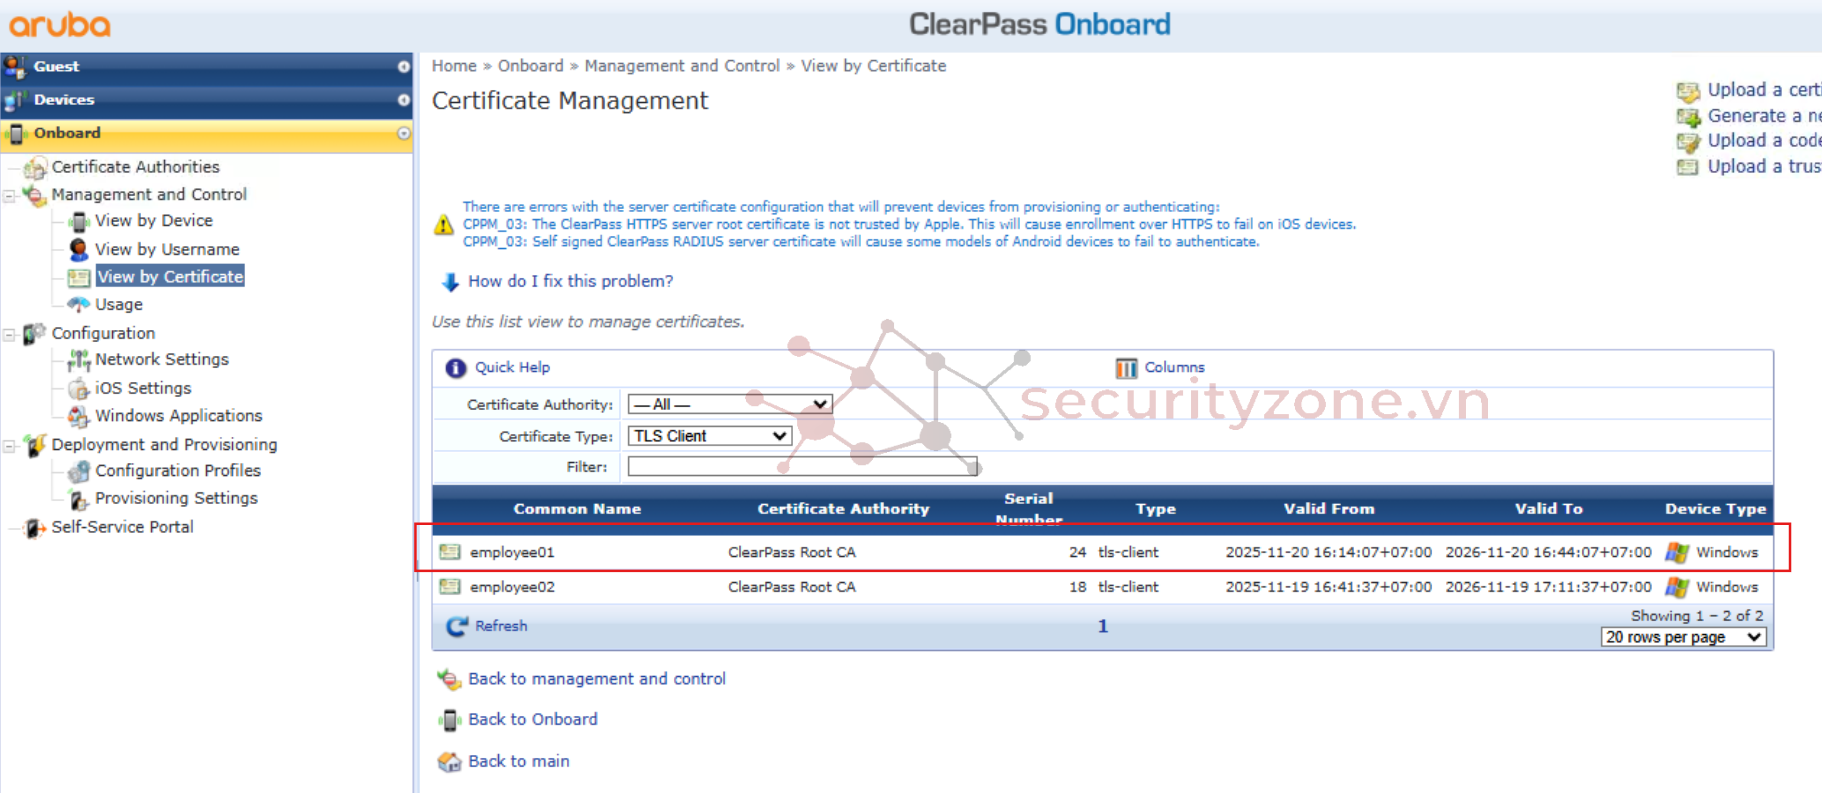Click the iOS Settings icon
1822x793 pixels.
point(79,388)
